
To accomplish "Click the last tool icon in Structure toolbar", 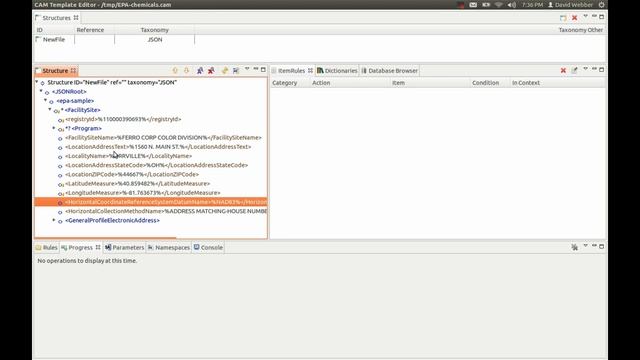I will click(x=236, y=71).
